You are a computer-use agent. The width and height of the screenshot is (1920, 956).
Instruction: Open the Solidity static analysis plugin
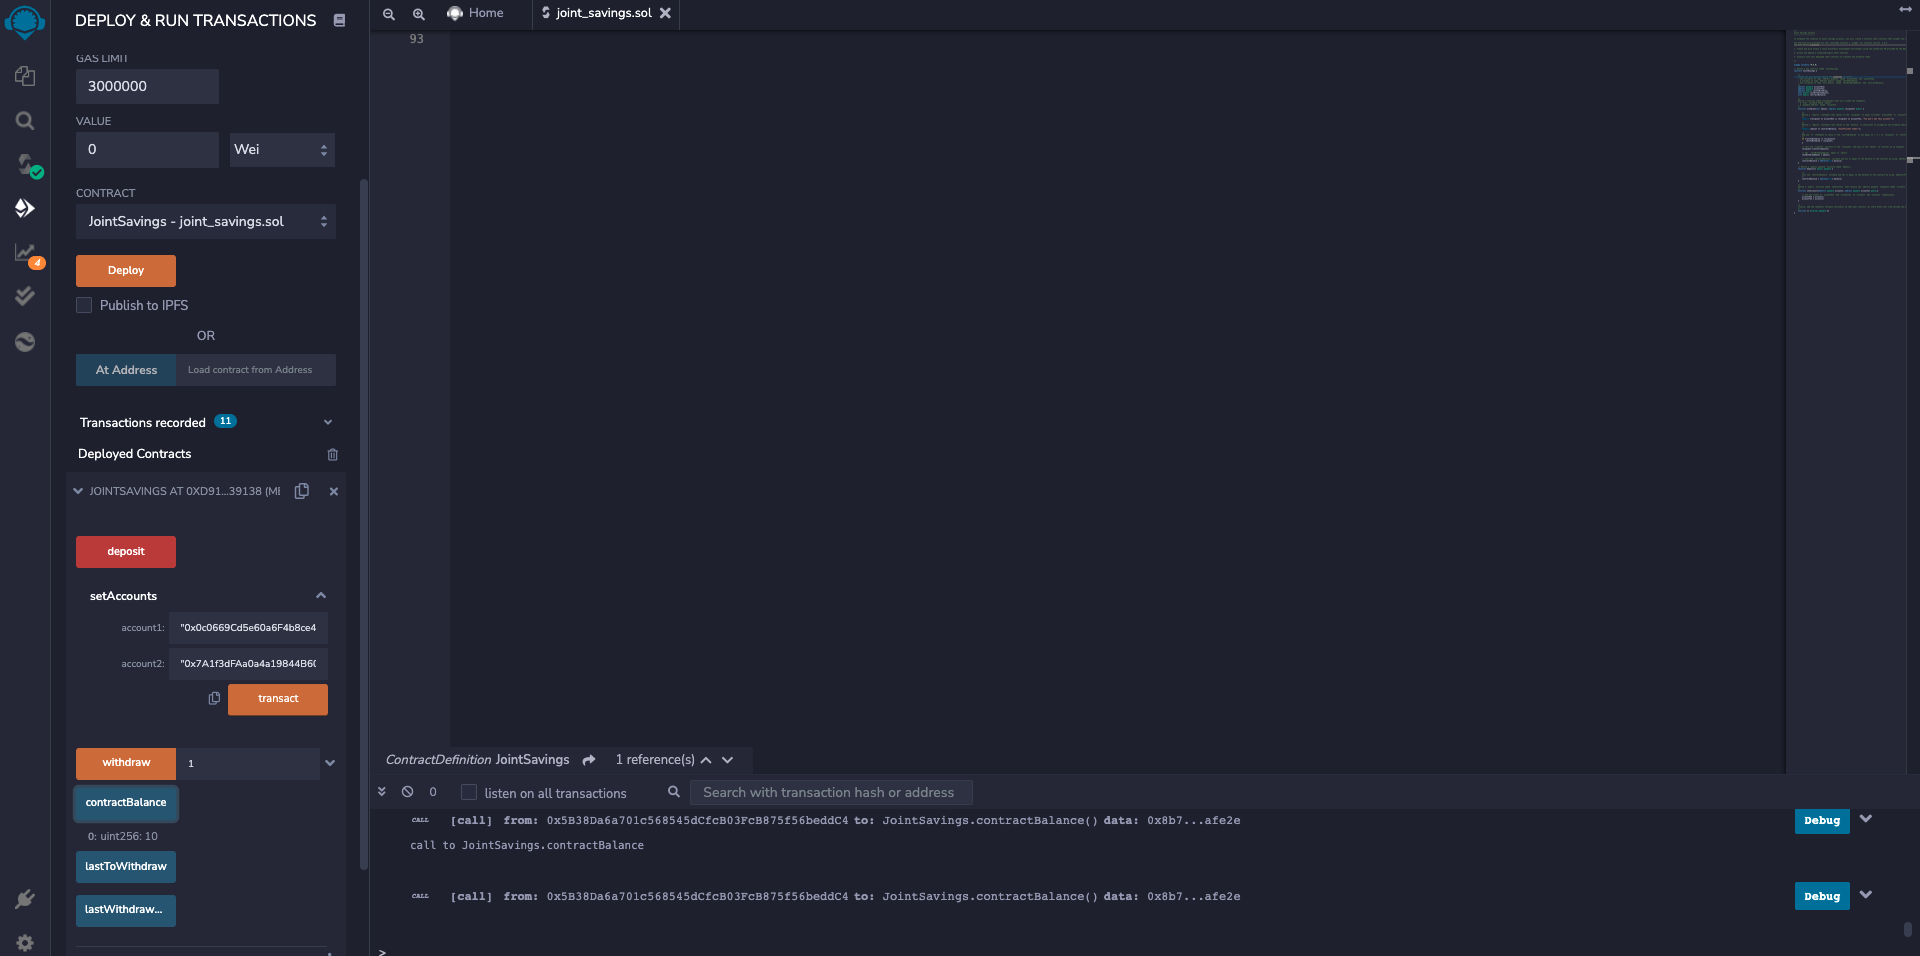pos(24,252)
